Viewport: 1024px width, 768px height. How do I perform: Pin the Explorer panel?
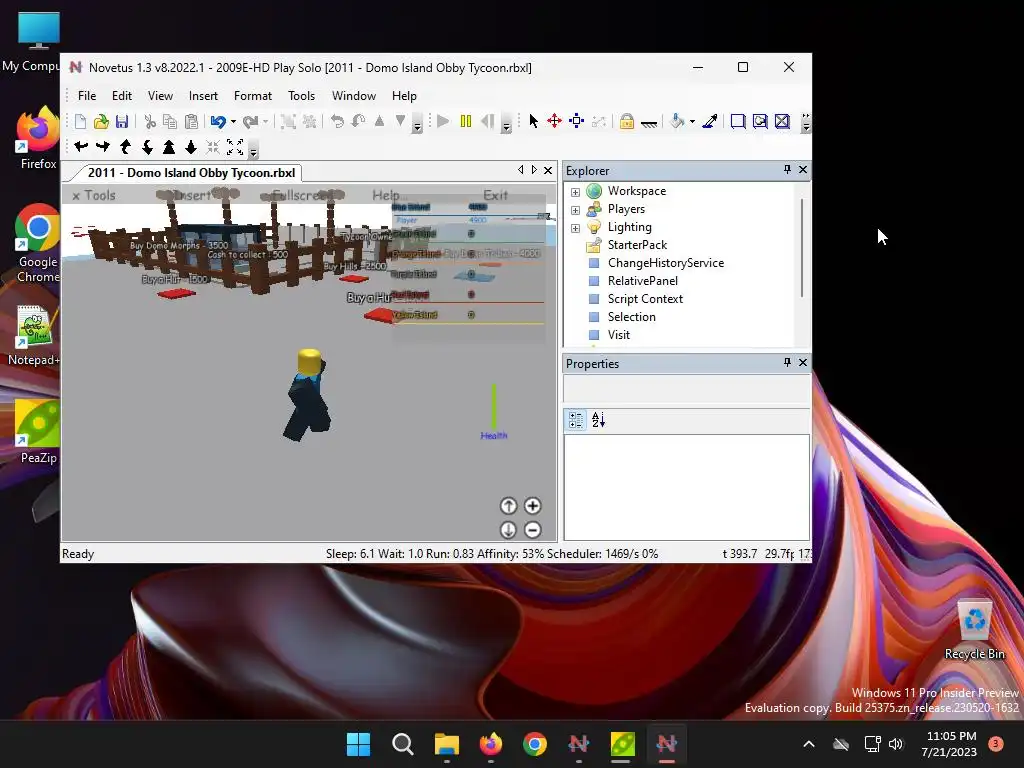coord(787,169)
